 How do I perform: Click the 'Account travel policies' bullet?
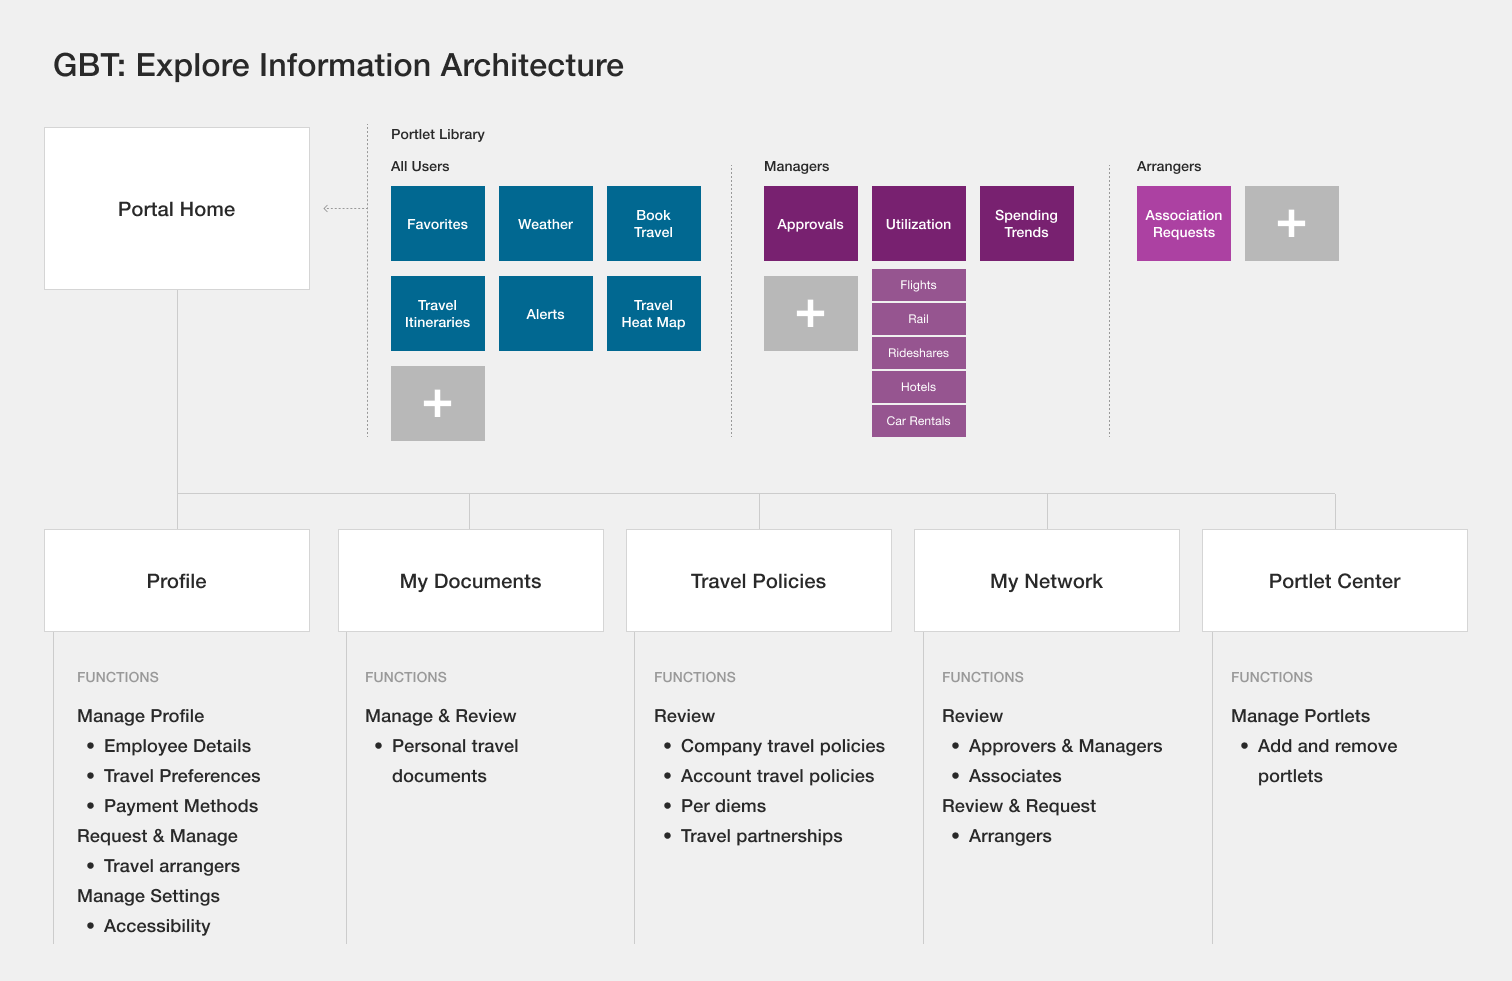pyautogui.click(x=778, y=776)
